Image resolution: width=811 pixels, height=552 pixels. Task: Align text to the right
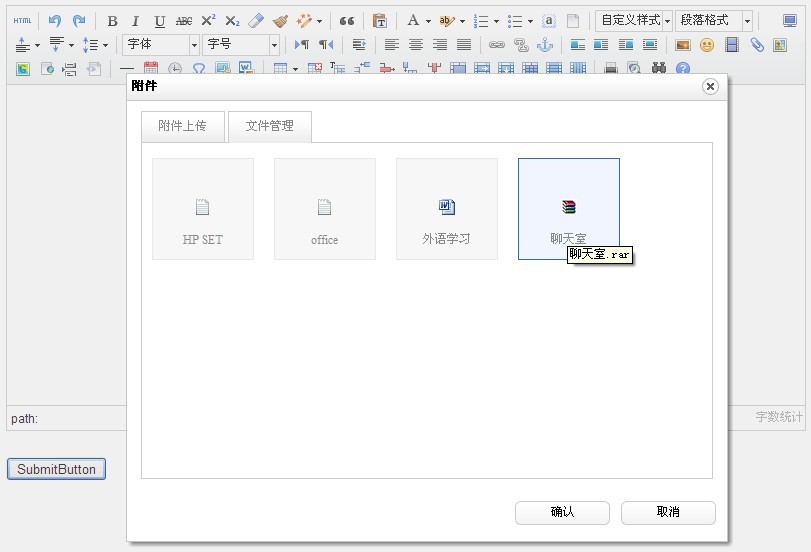(x=440, y=45)
